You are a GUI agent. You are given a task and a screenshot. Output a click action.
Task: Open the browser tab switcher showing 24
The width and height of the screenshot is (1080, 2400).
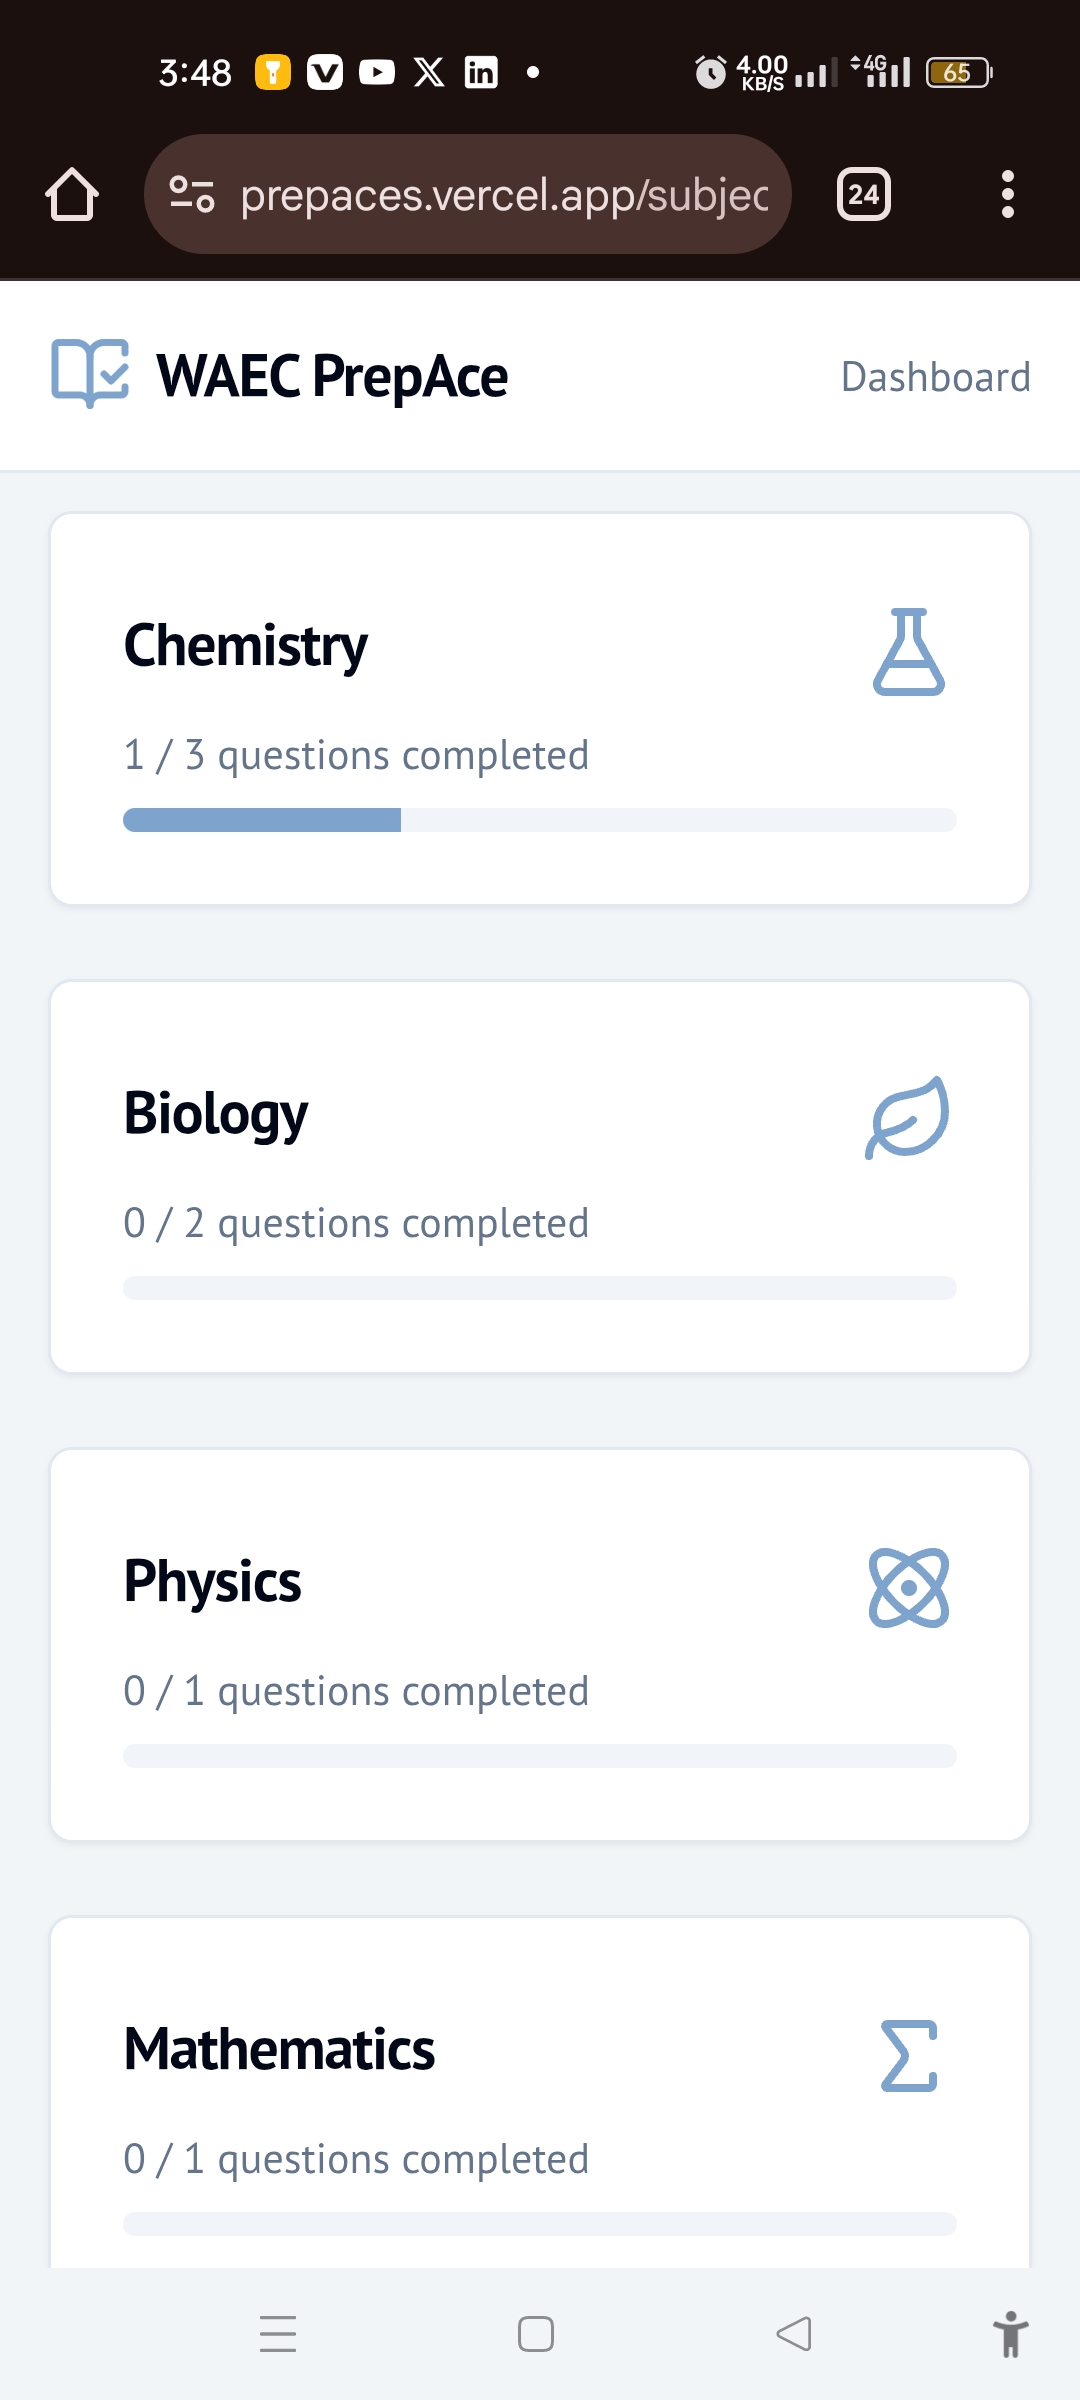863,194
